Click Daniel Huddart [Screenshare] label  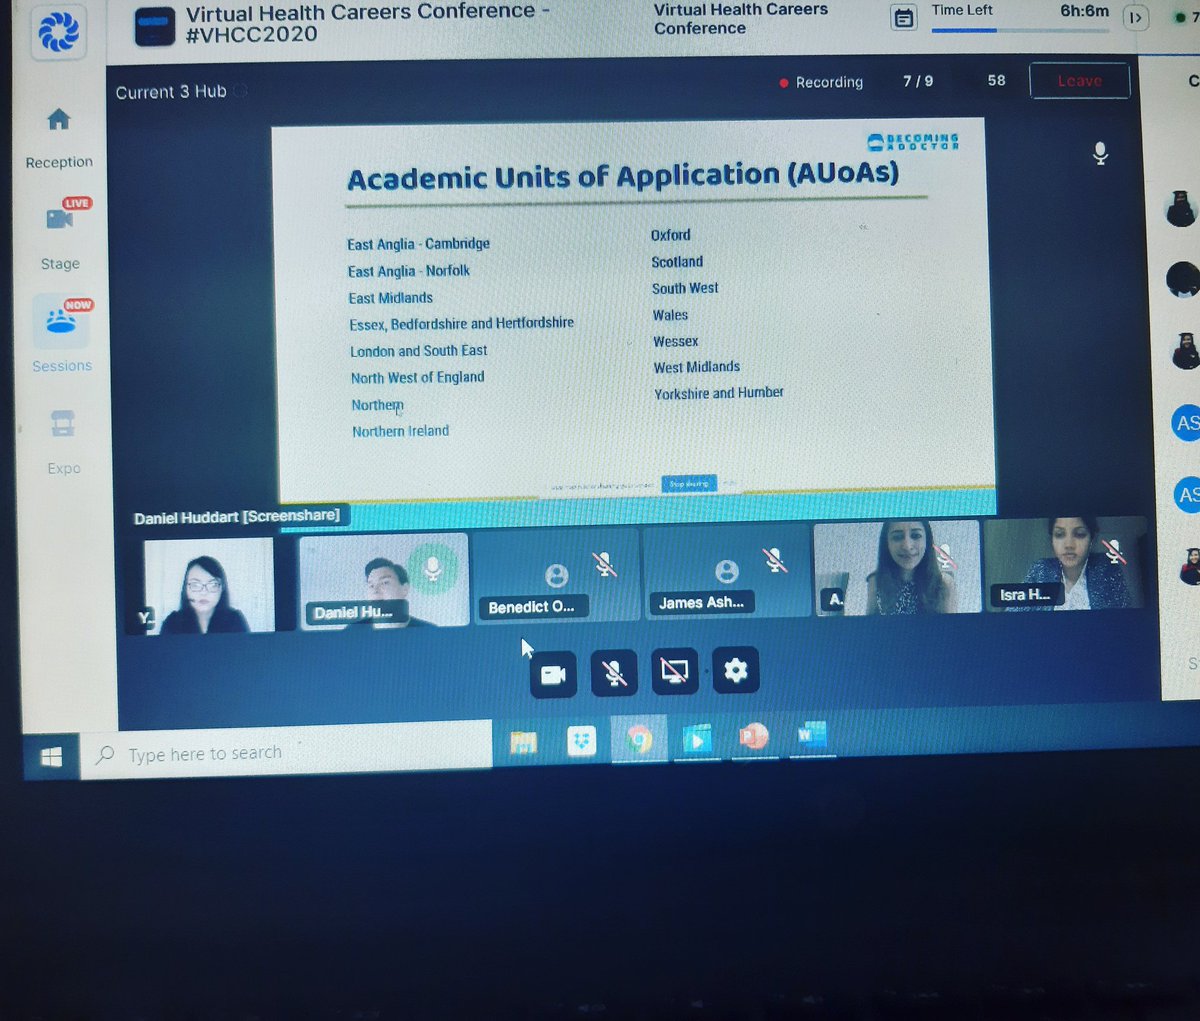tap(237, 516)
